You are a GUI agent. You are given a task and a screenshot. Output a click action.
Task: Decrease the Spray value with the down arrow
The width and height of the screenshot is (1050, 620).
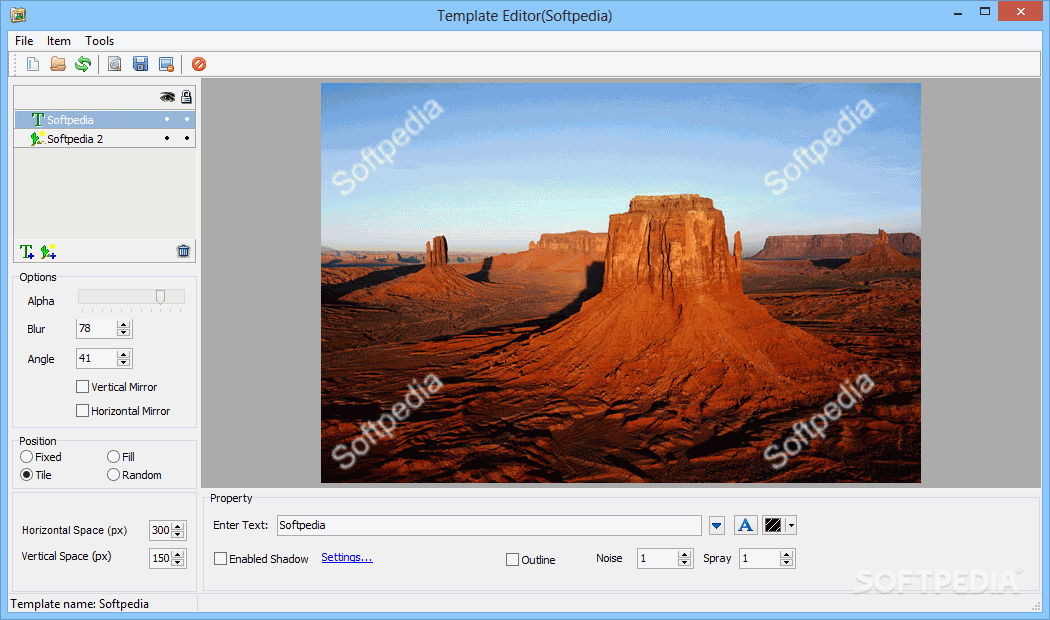pyautogui.click(x=786, y=562)
